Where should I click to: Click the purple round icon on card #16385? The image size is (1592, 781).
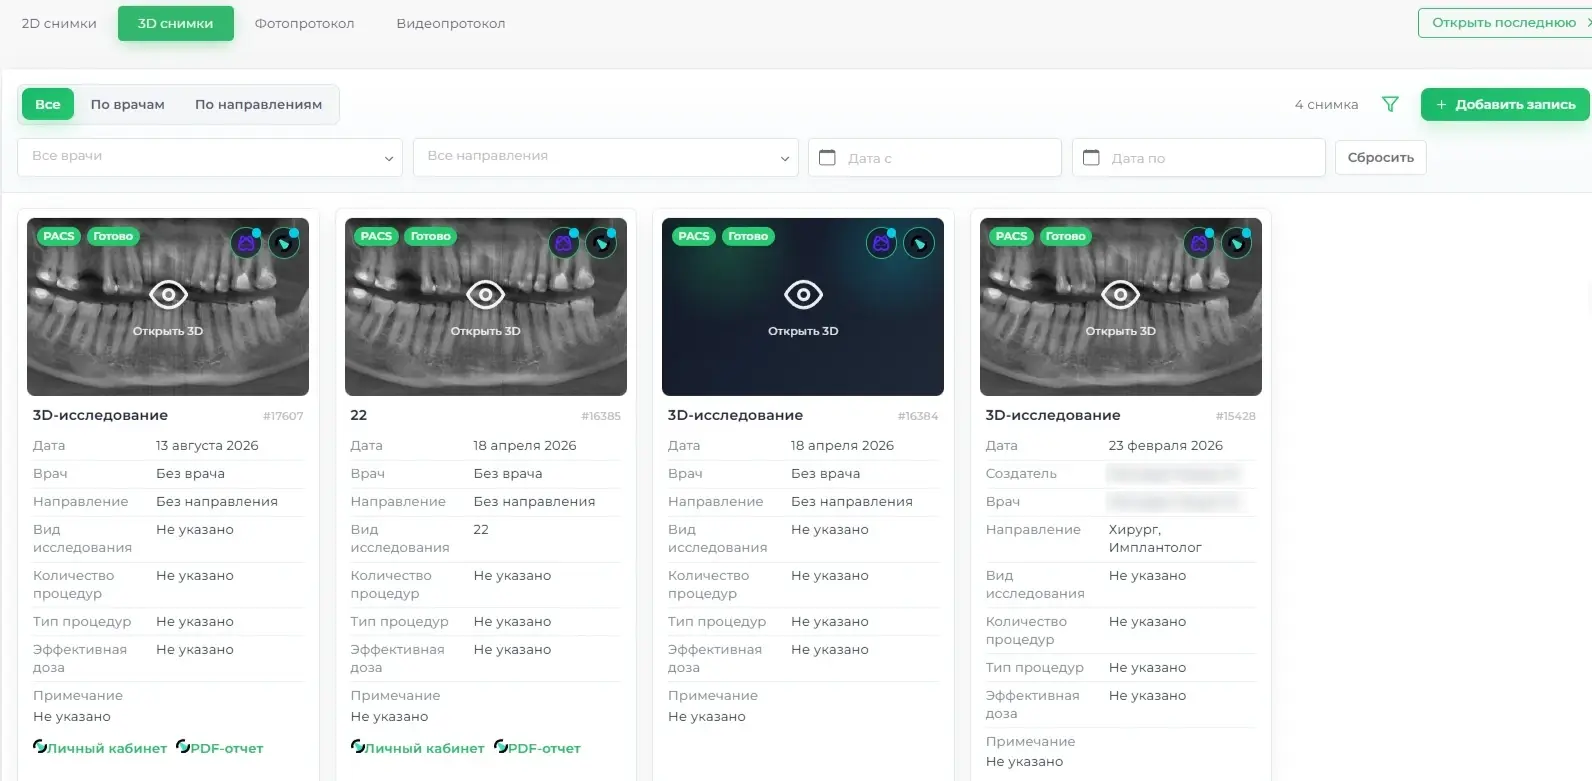coord(564,243)
